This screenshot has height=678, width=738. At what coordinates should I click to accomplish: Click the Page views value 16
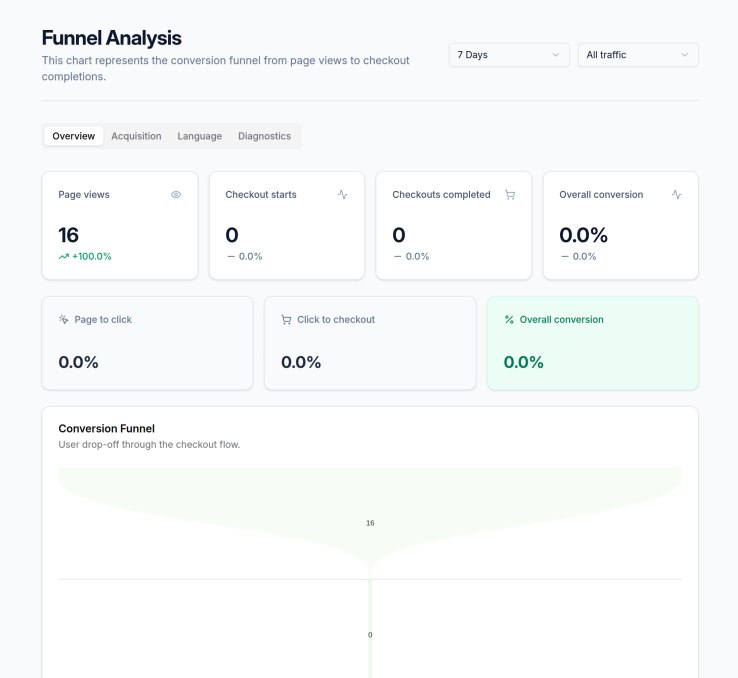[x=69, y=235]
